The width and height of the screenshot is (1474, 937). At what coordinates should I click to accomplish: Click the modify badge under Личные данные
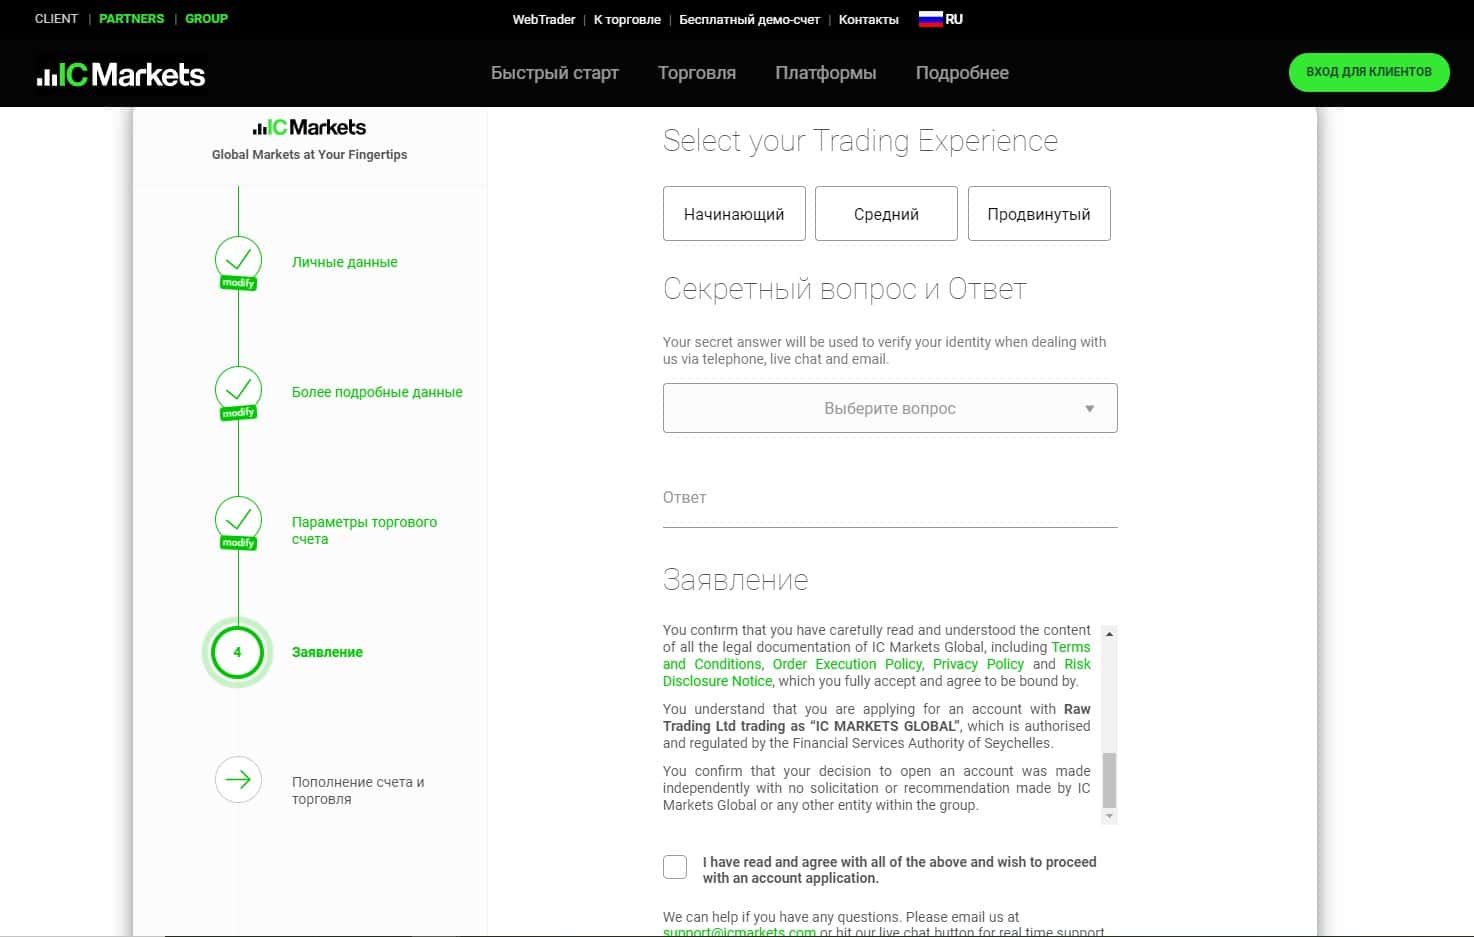click(238, 283)
